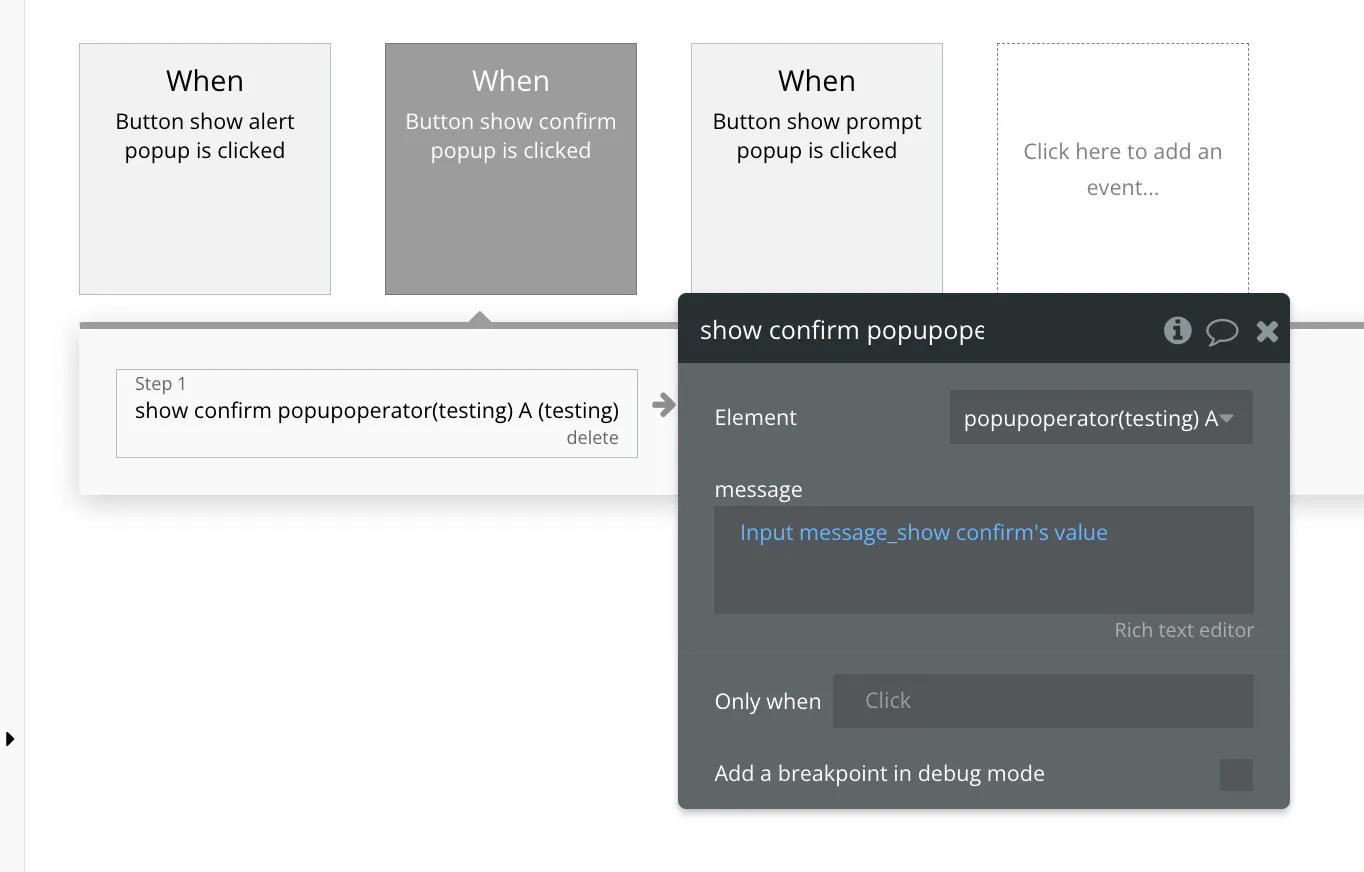The width and height of the screenshot is (1364, 872).
Task: Click the Add a breakpoint in debug mode label
Action: pyautogui.click(x=879, y=774)
